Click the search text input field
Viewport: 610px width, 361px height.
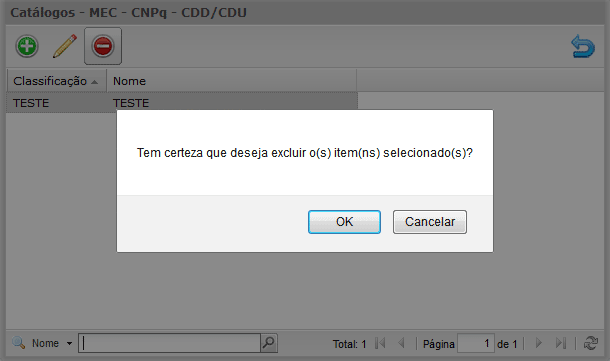tap(170, 343)
